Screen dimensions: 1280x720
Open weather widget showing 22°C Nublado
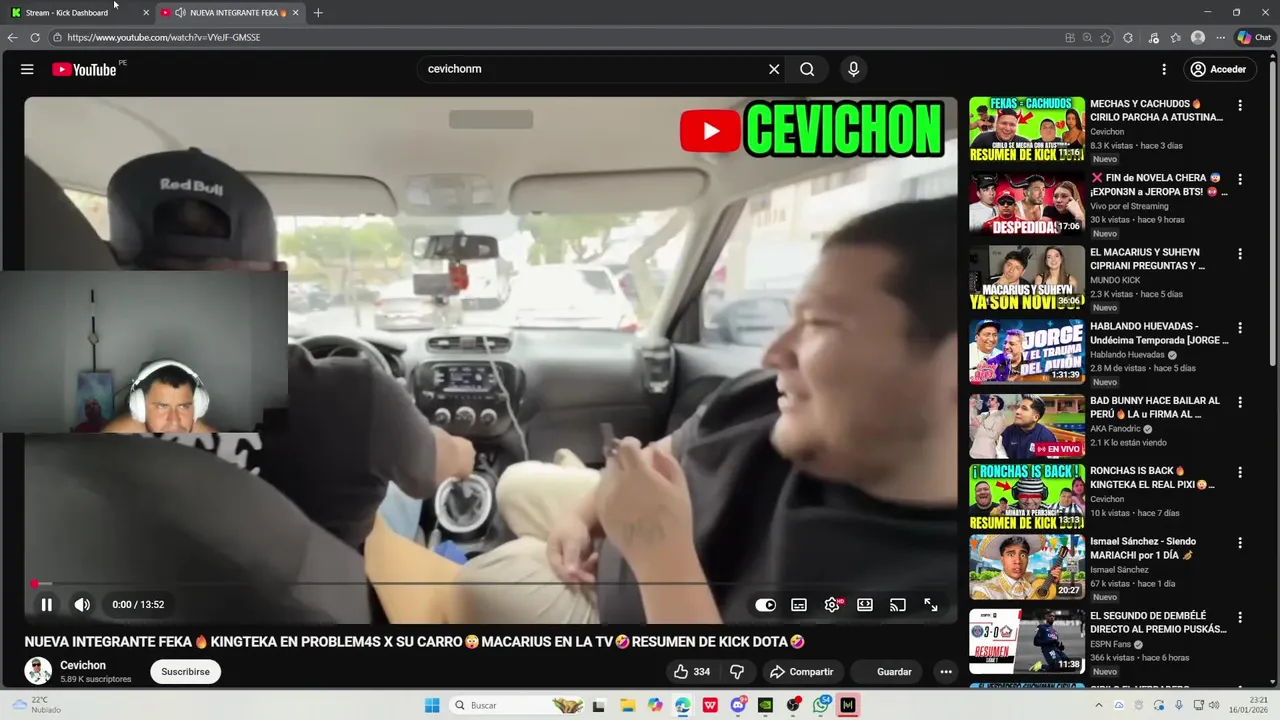click(35, 705)
